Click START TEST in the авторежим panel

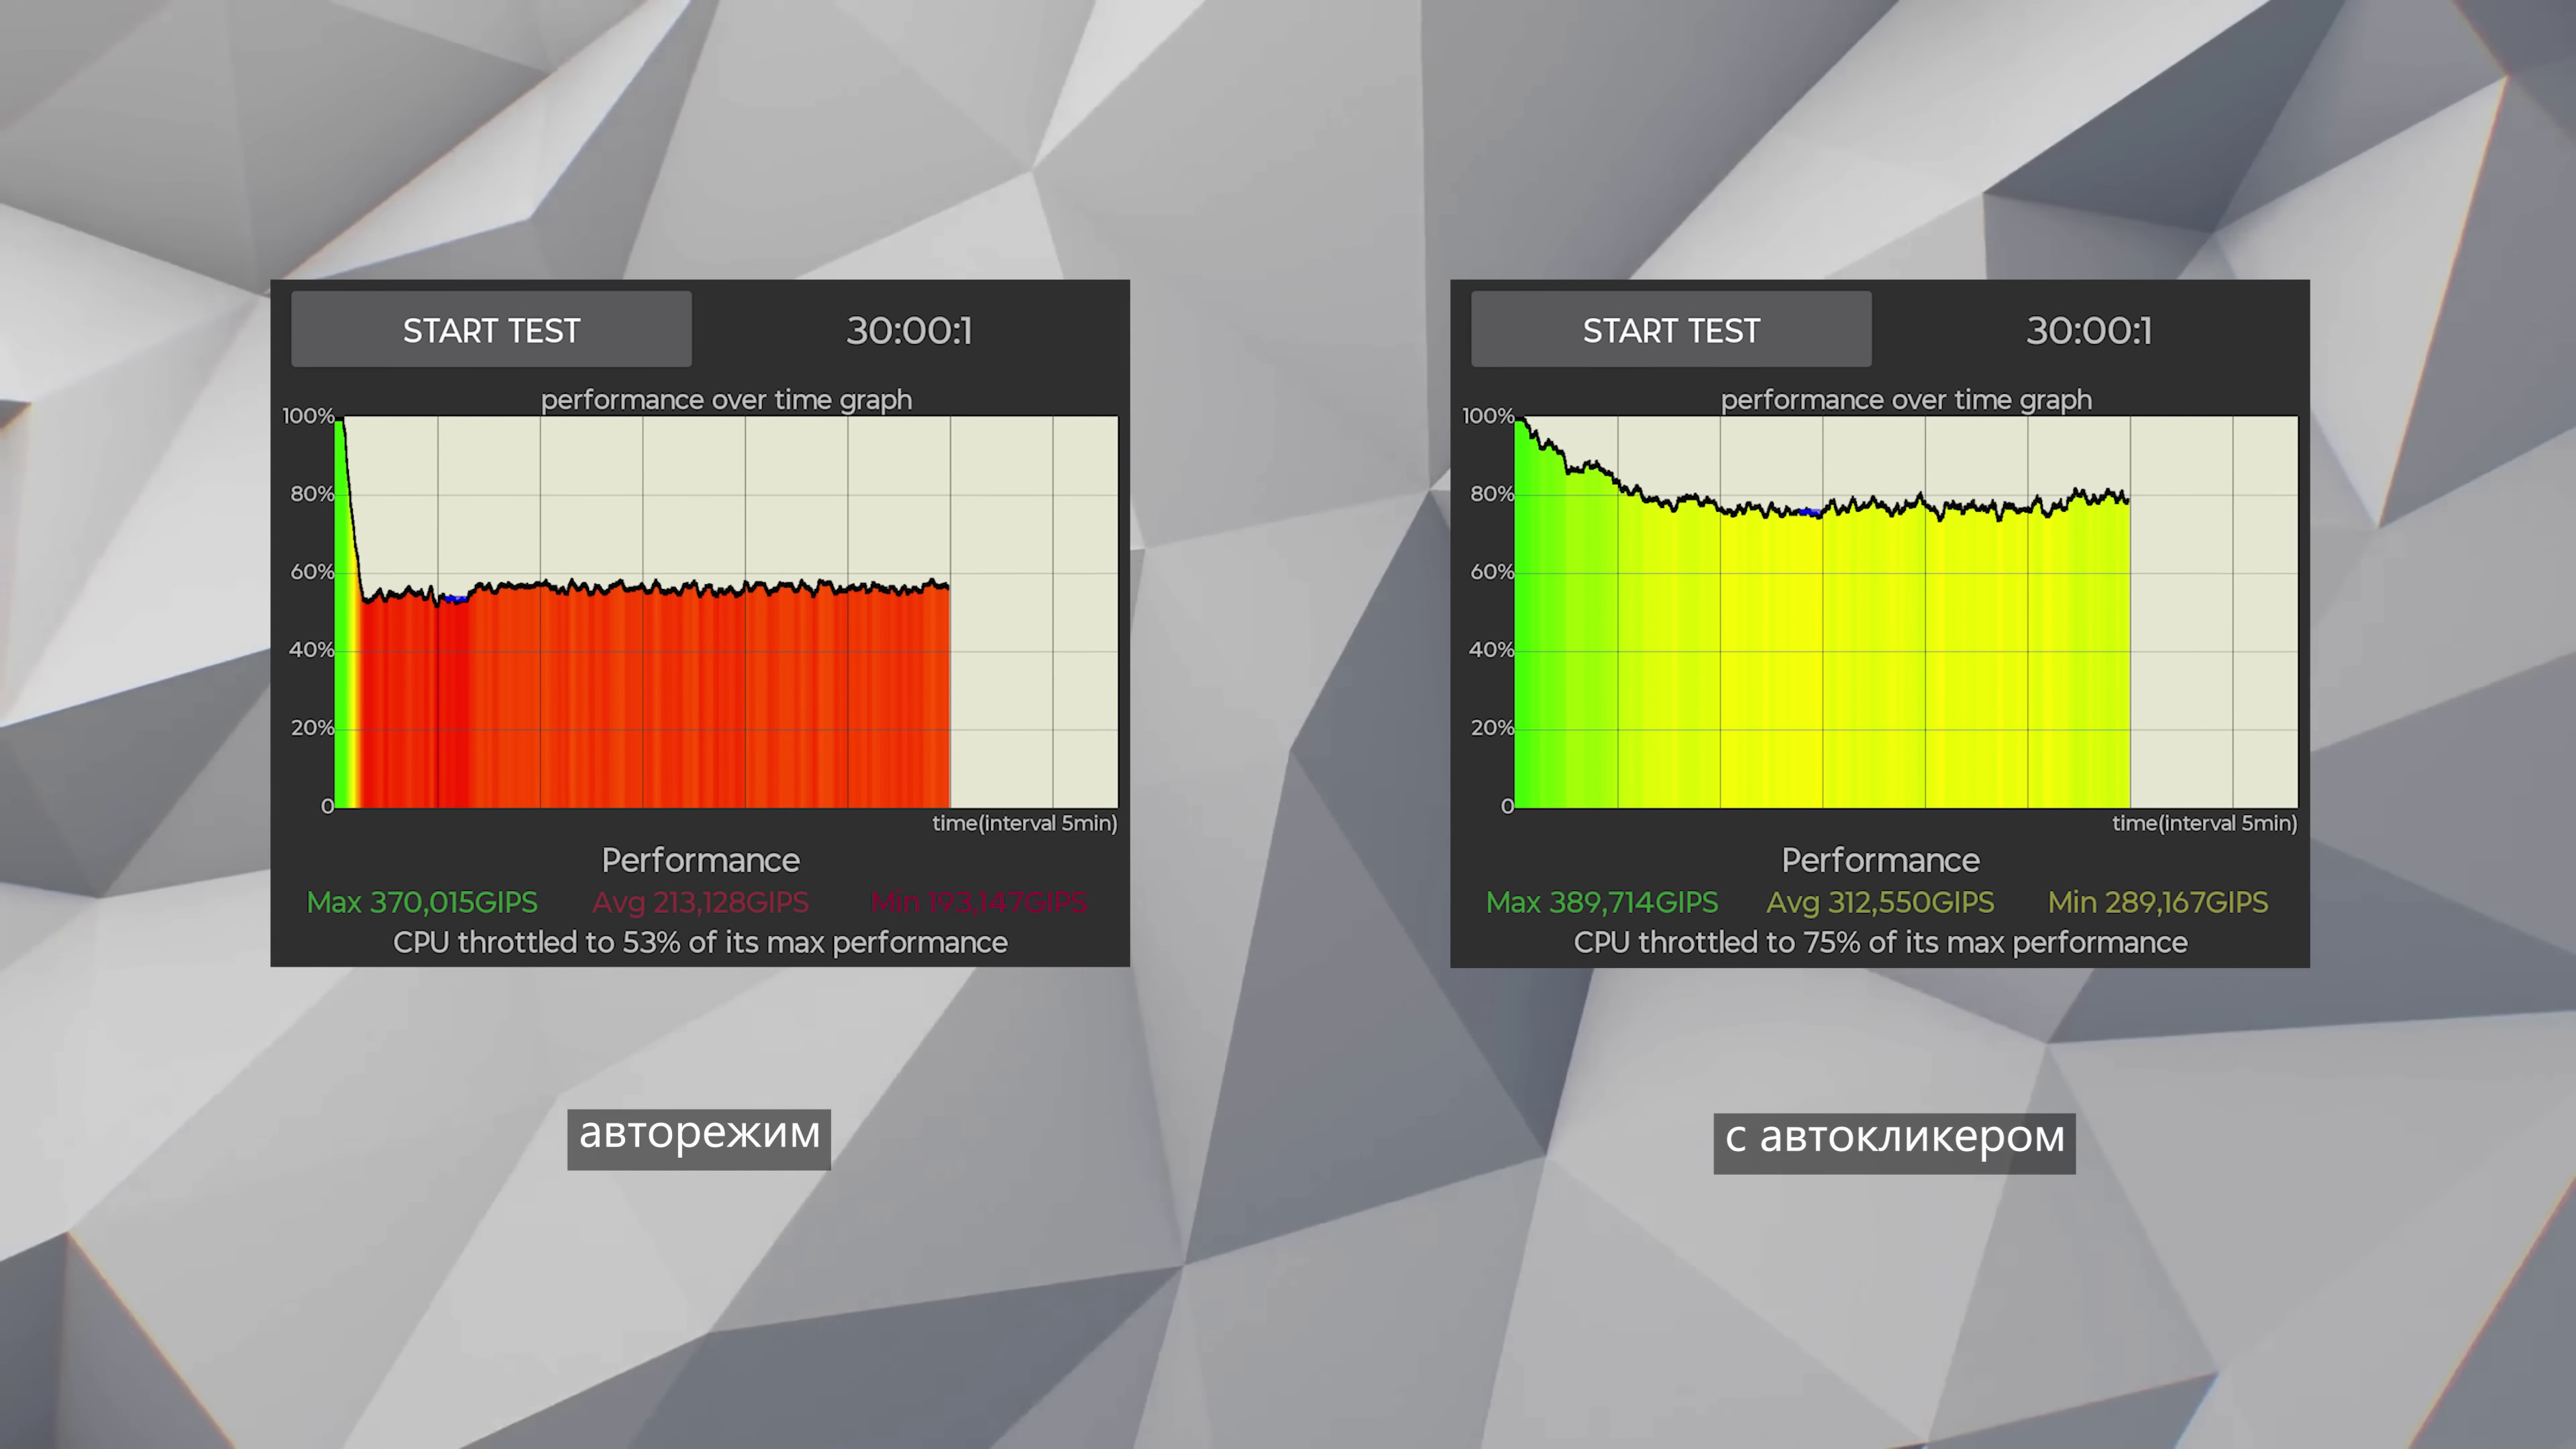[491, 329]
